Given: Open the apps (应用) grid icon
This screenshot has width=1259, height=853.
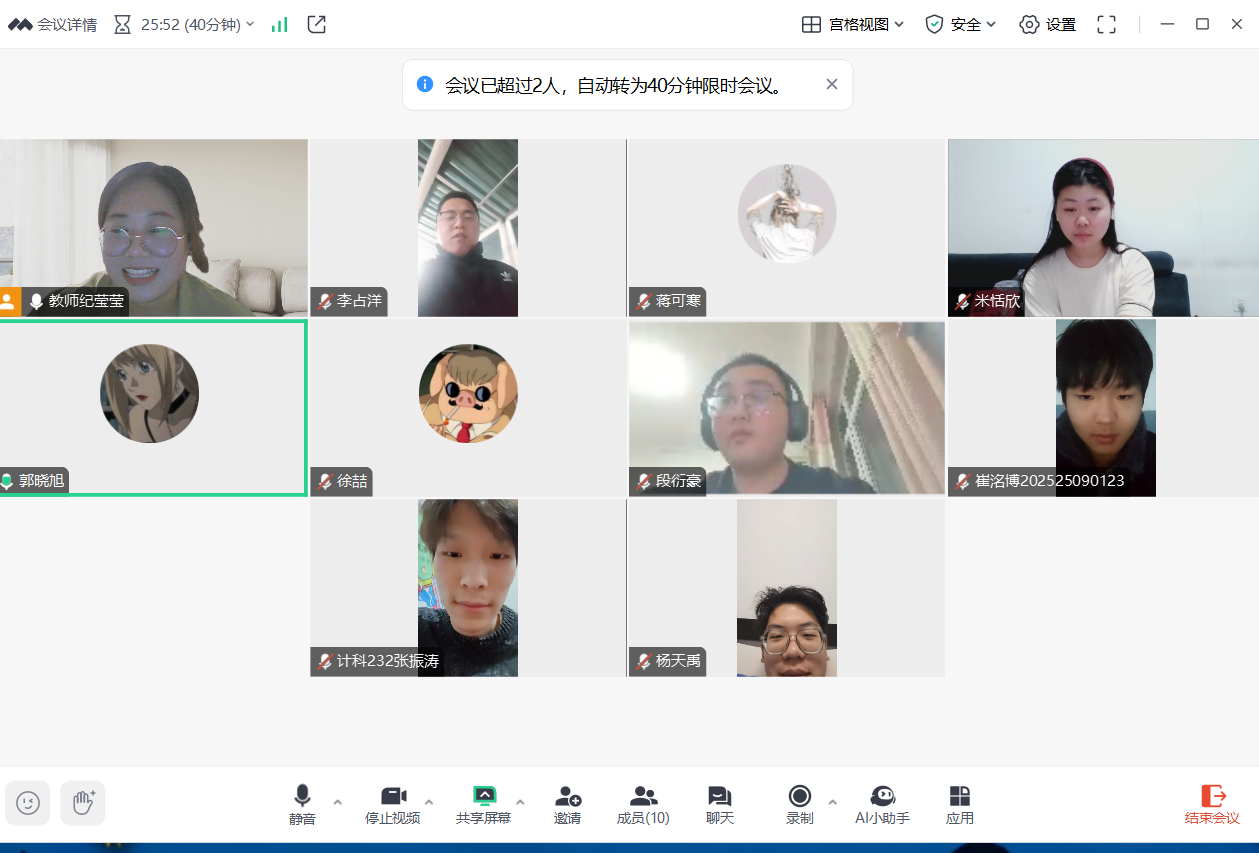Looking at the screenshot, I should [959, 804].
